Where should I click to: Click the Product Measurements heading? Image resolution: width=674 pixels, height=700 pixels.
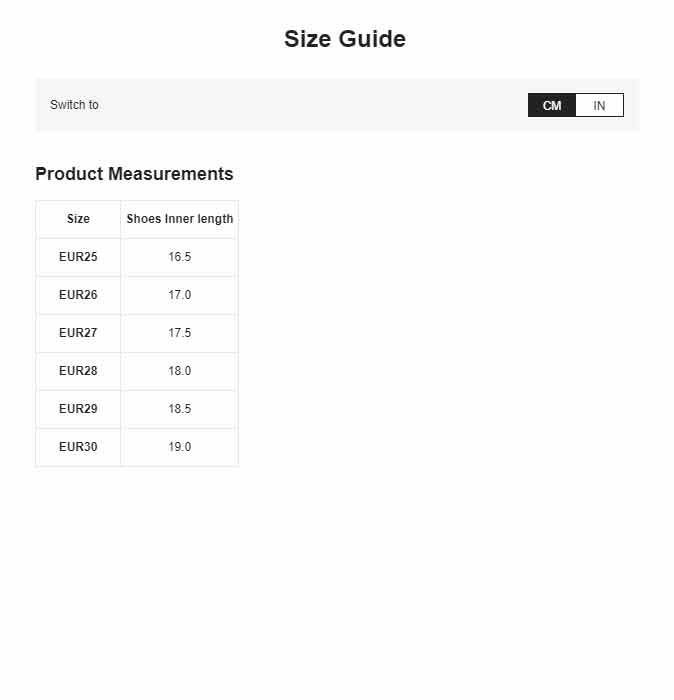pyautogui.click(x=134, y=174)
